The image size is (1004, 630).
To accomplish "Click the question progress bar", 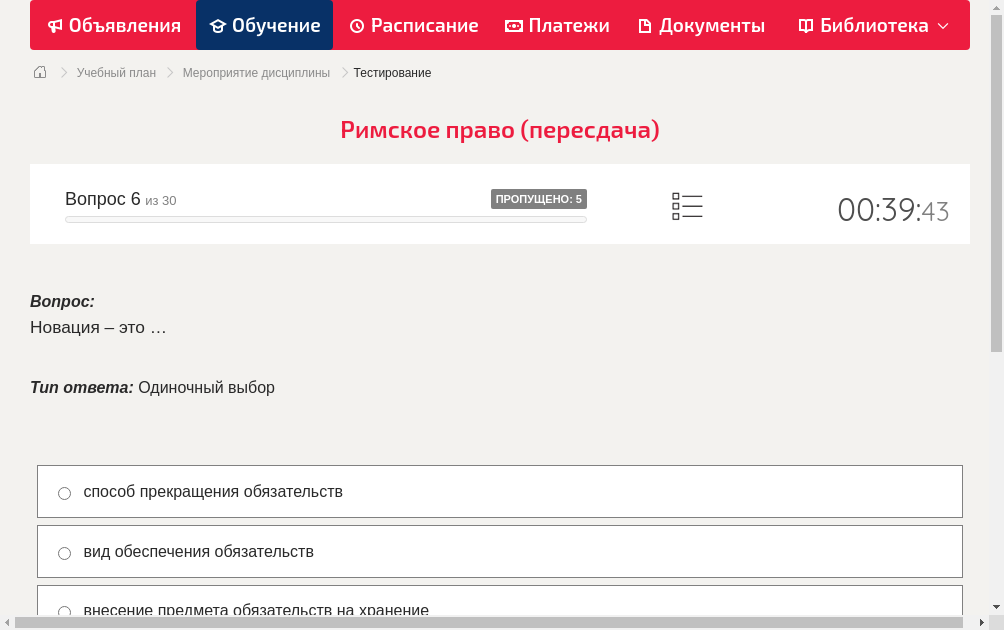I will point(325,219).
